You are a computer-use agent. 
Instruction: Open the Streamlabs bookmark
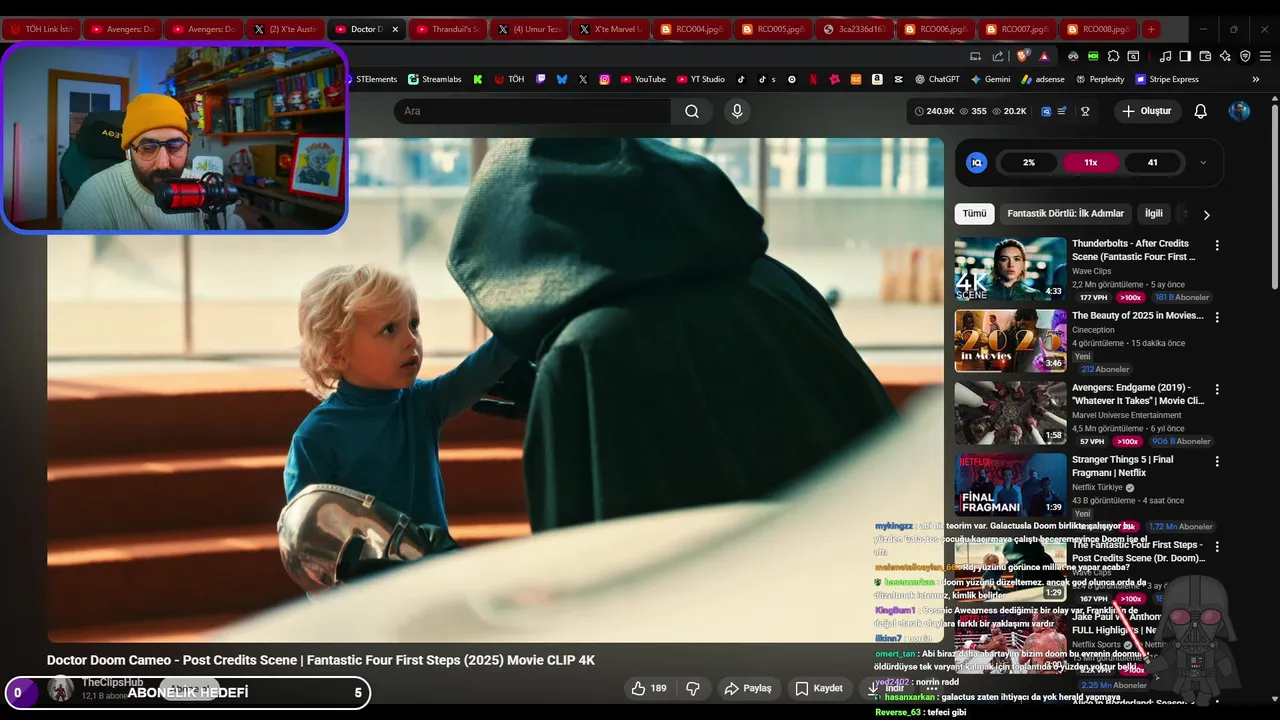(x=435, y=79)
